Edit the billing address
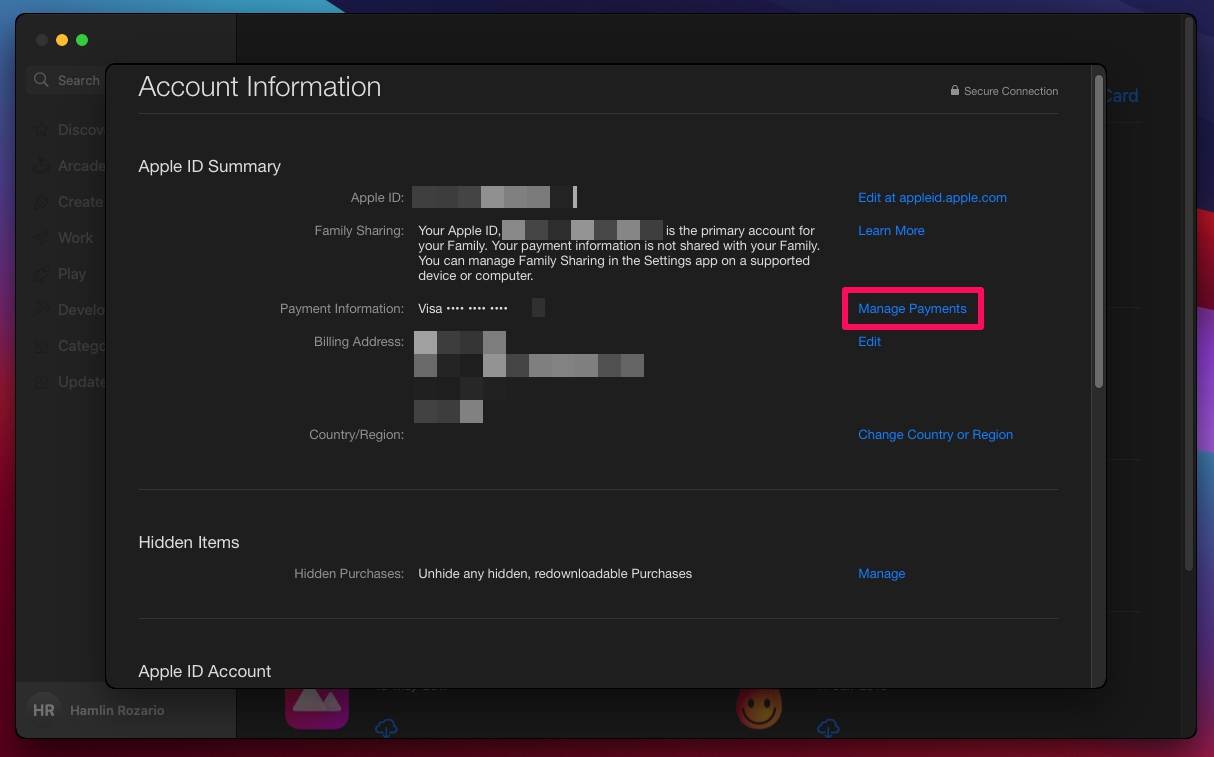This screenshot has height=757, width=1214. pos(869,342)
